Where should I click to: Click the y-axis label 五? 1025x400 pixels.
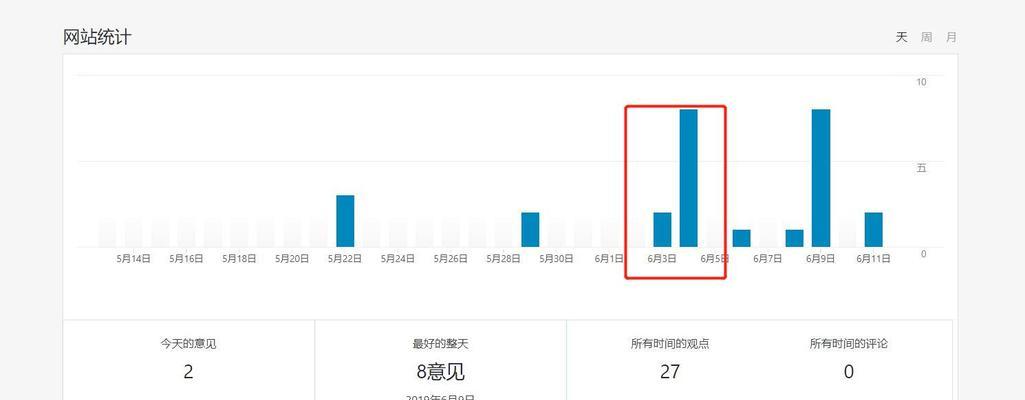[x=922, y=168]
